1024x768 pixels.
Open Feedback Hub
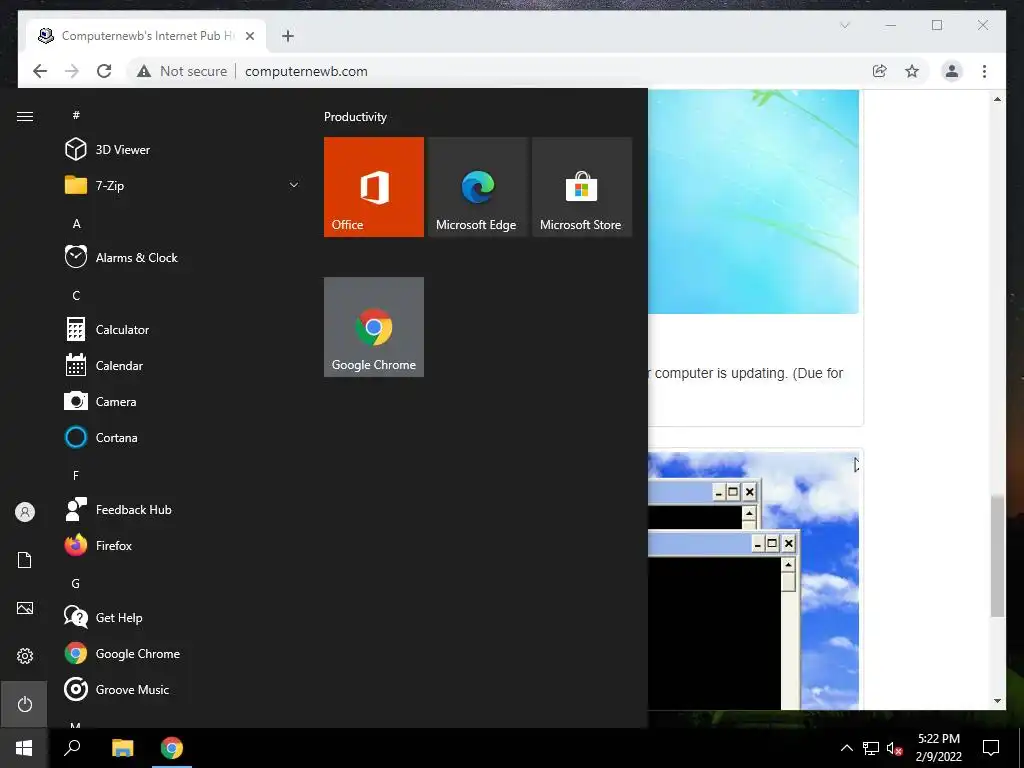point(180,509)
